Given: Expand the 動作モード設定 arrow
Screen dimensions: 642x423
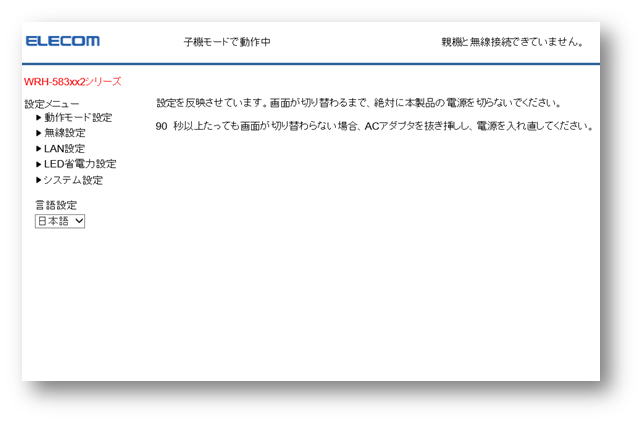Looking at the screenshot, I should click(38, 118).
